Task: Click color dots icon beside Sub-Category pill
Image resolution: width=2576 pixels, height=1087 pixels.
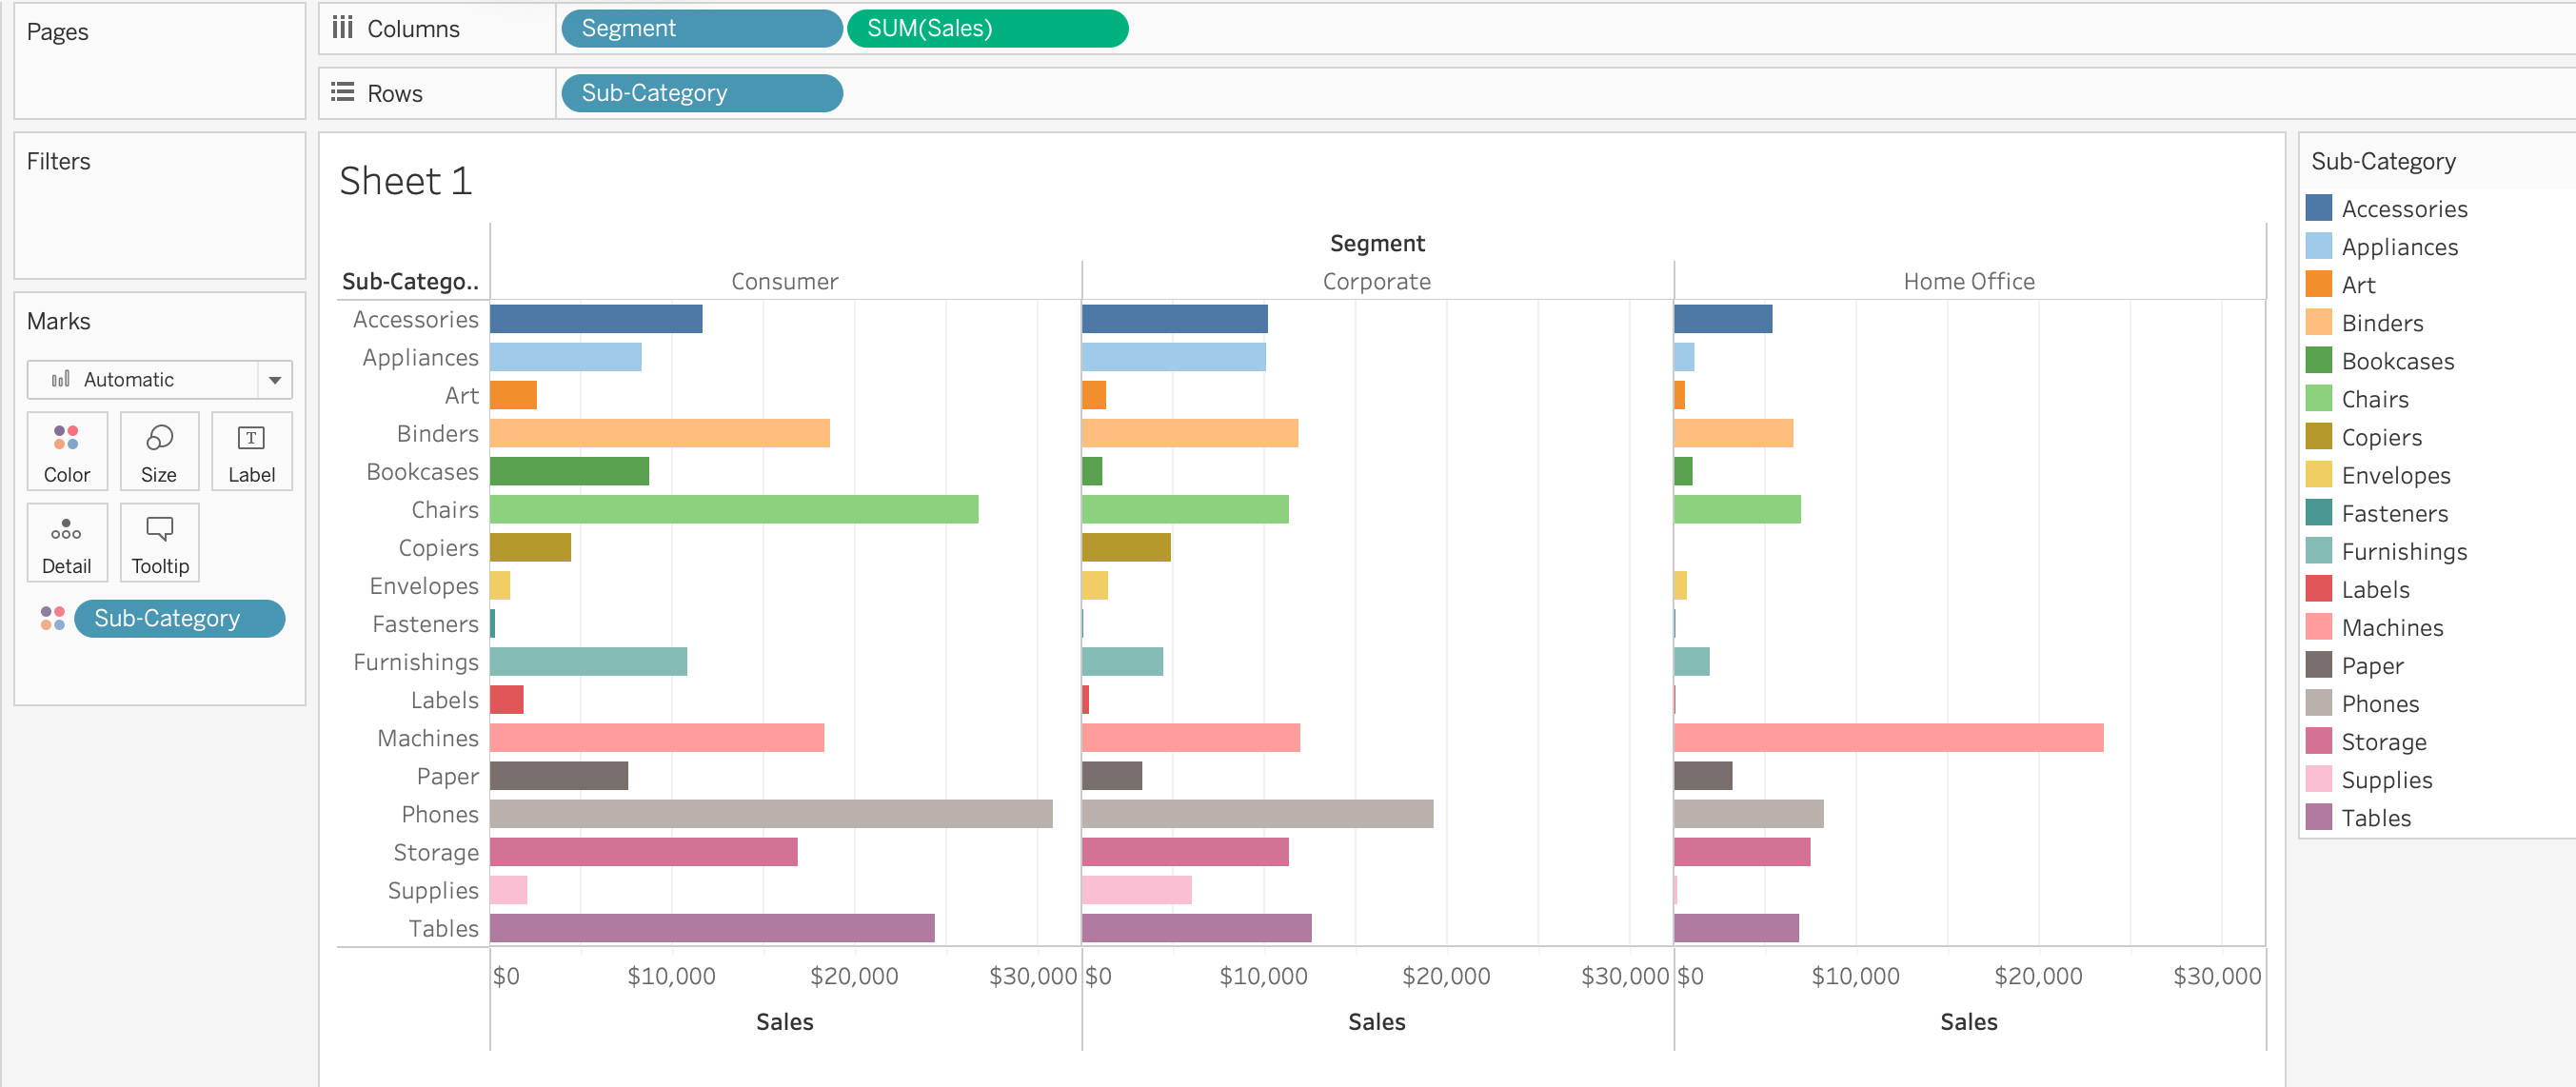Action: [x=52, y=618]
